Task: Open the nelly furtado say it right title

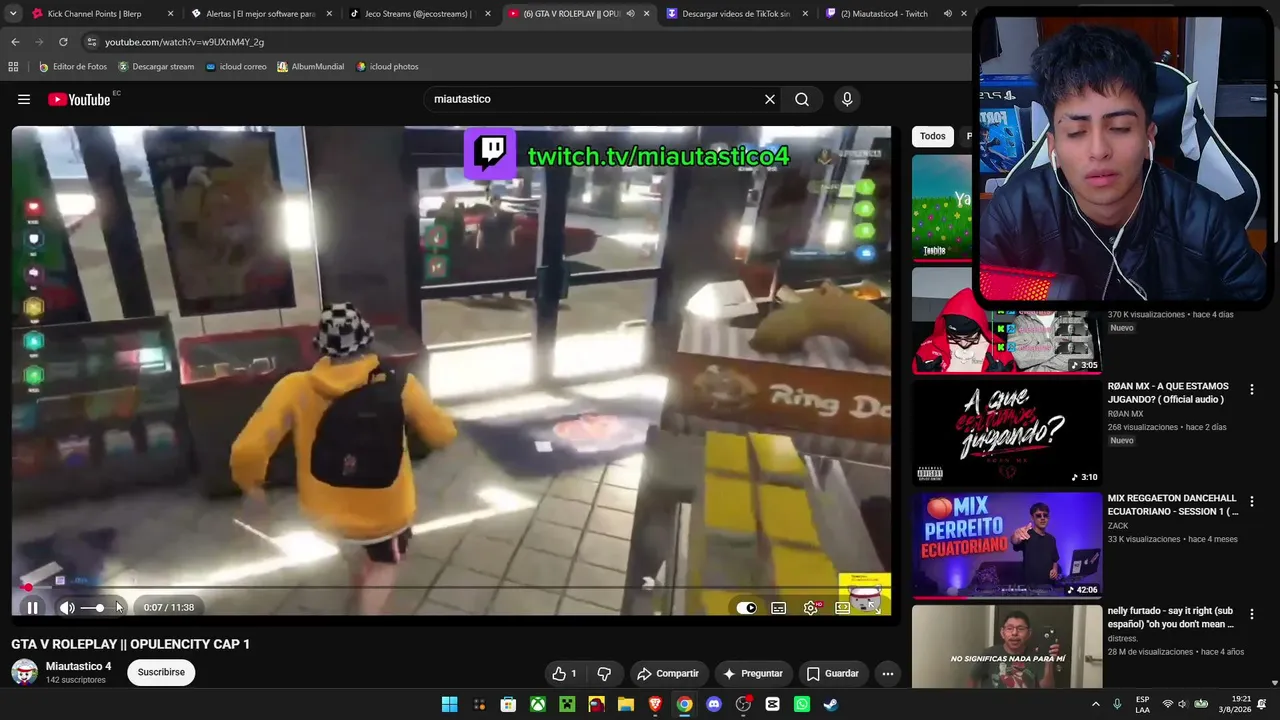Action: (x=1171, y=618)
